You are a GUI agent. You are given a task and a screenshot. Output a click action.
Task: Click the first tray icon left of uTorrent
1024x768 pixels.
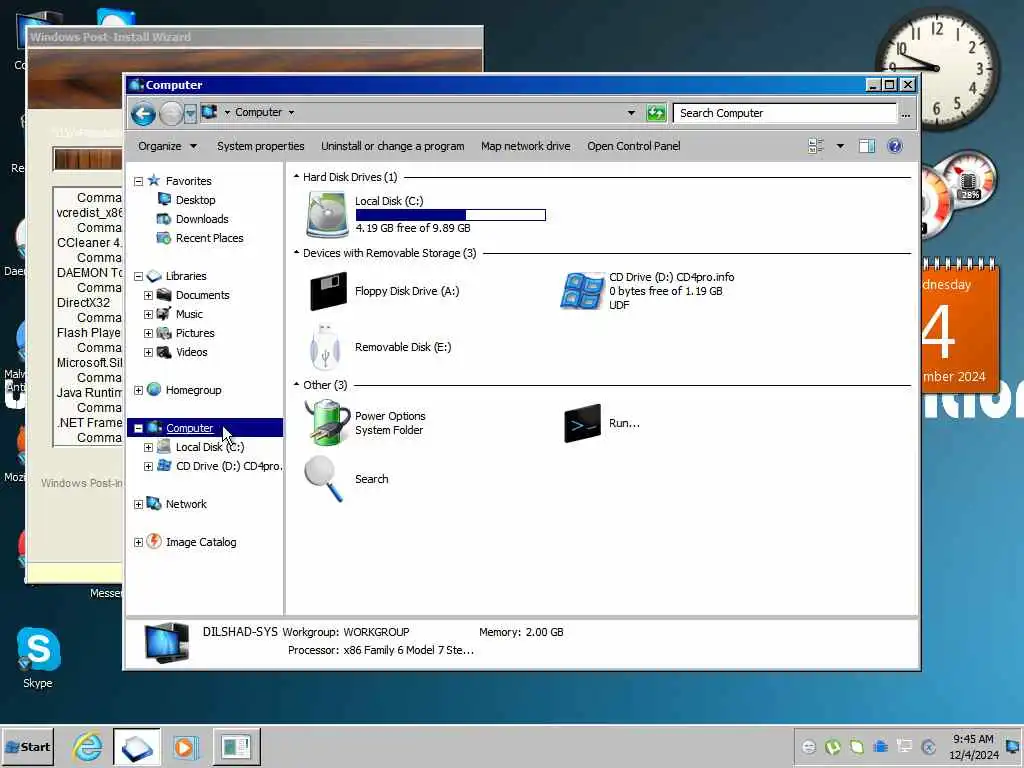pos(808,746)
